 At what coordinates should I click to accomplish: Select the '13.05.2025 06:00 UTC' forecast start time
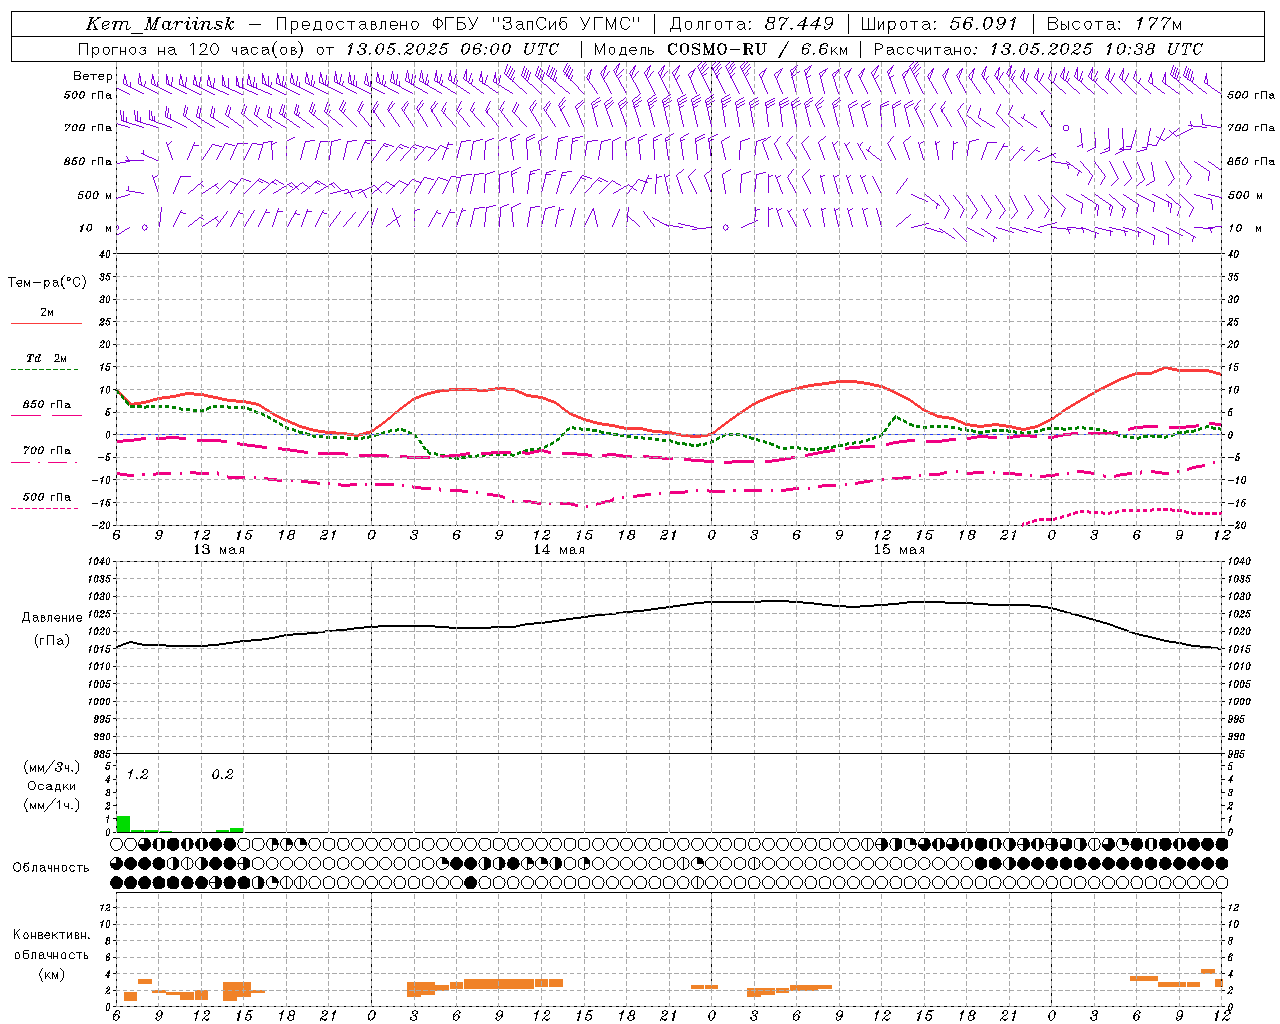[x=452, y=49]
